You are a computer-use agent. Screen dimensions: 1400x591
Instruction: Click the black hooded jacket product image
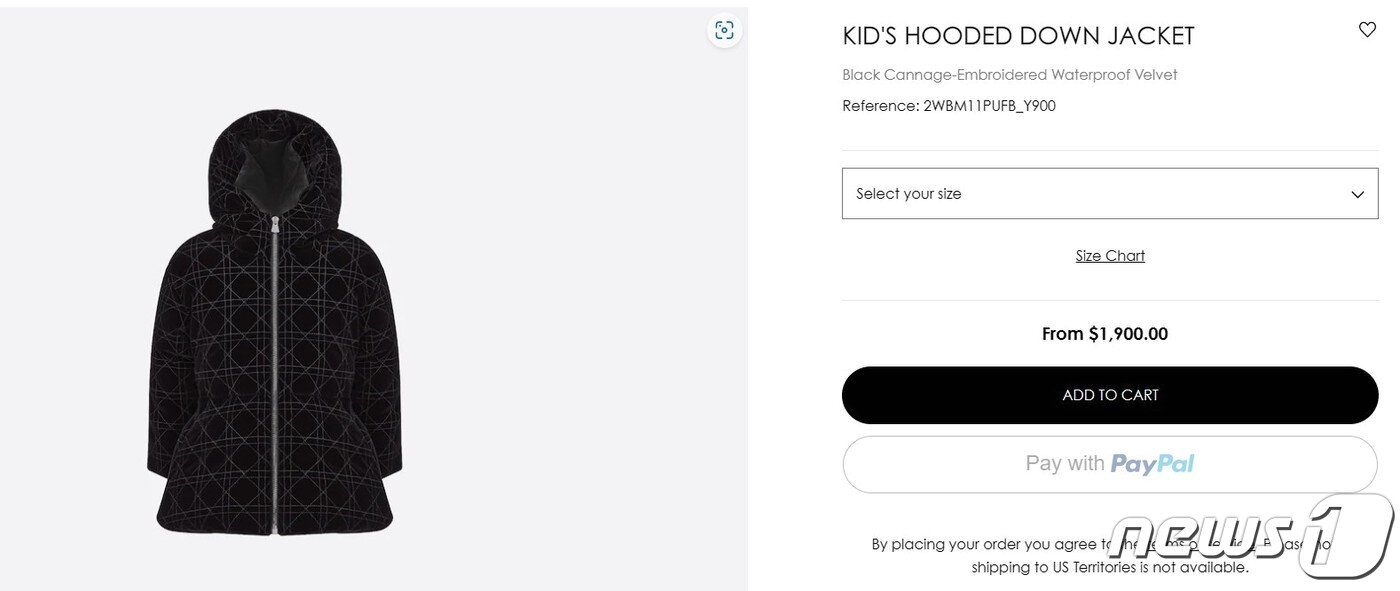275,323
